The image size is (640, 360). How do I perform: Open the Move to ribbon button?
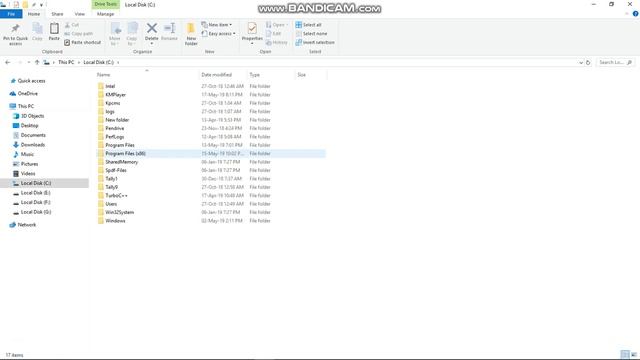pyautogui.click(x=115, y=34)
